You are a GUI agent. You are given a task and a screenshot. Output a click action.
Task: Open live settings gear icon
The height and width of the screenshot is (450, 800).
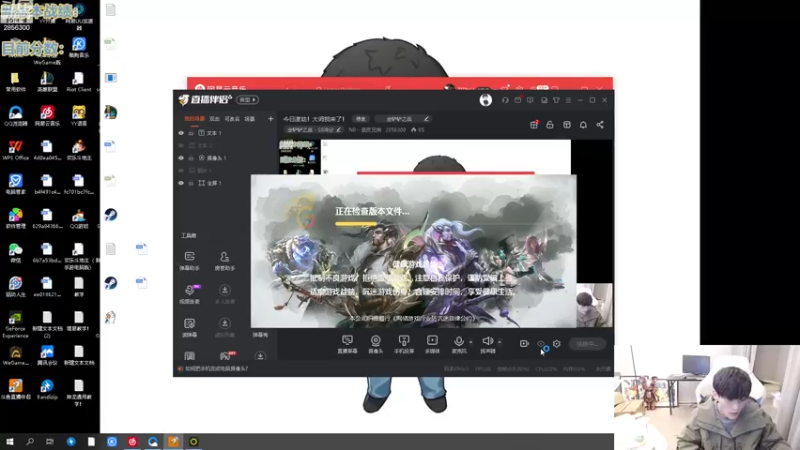(x=557, y=344)
